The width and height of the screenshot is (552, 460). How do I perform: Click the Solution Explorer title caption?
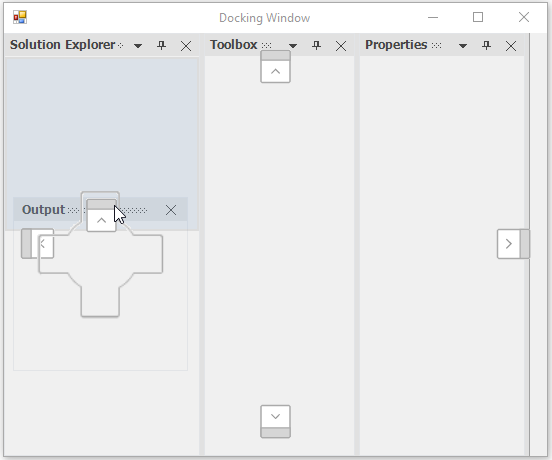click(x=62, y=45)
